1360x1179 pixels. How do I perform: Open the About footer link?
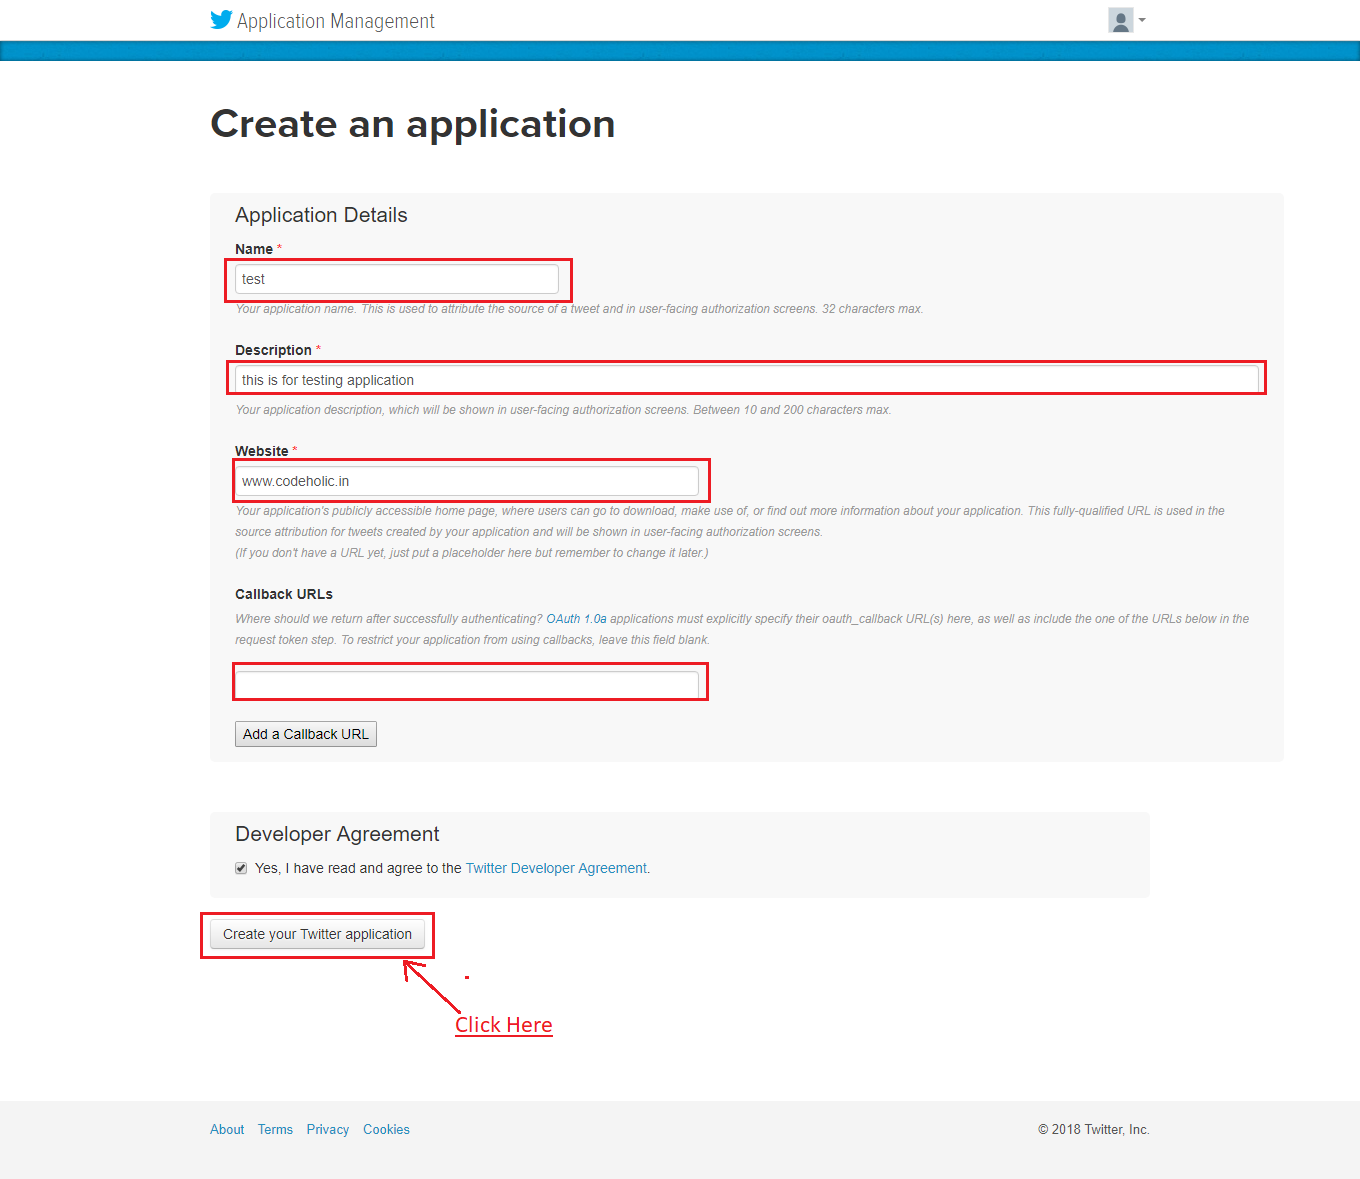227,1129
